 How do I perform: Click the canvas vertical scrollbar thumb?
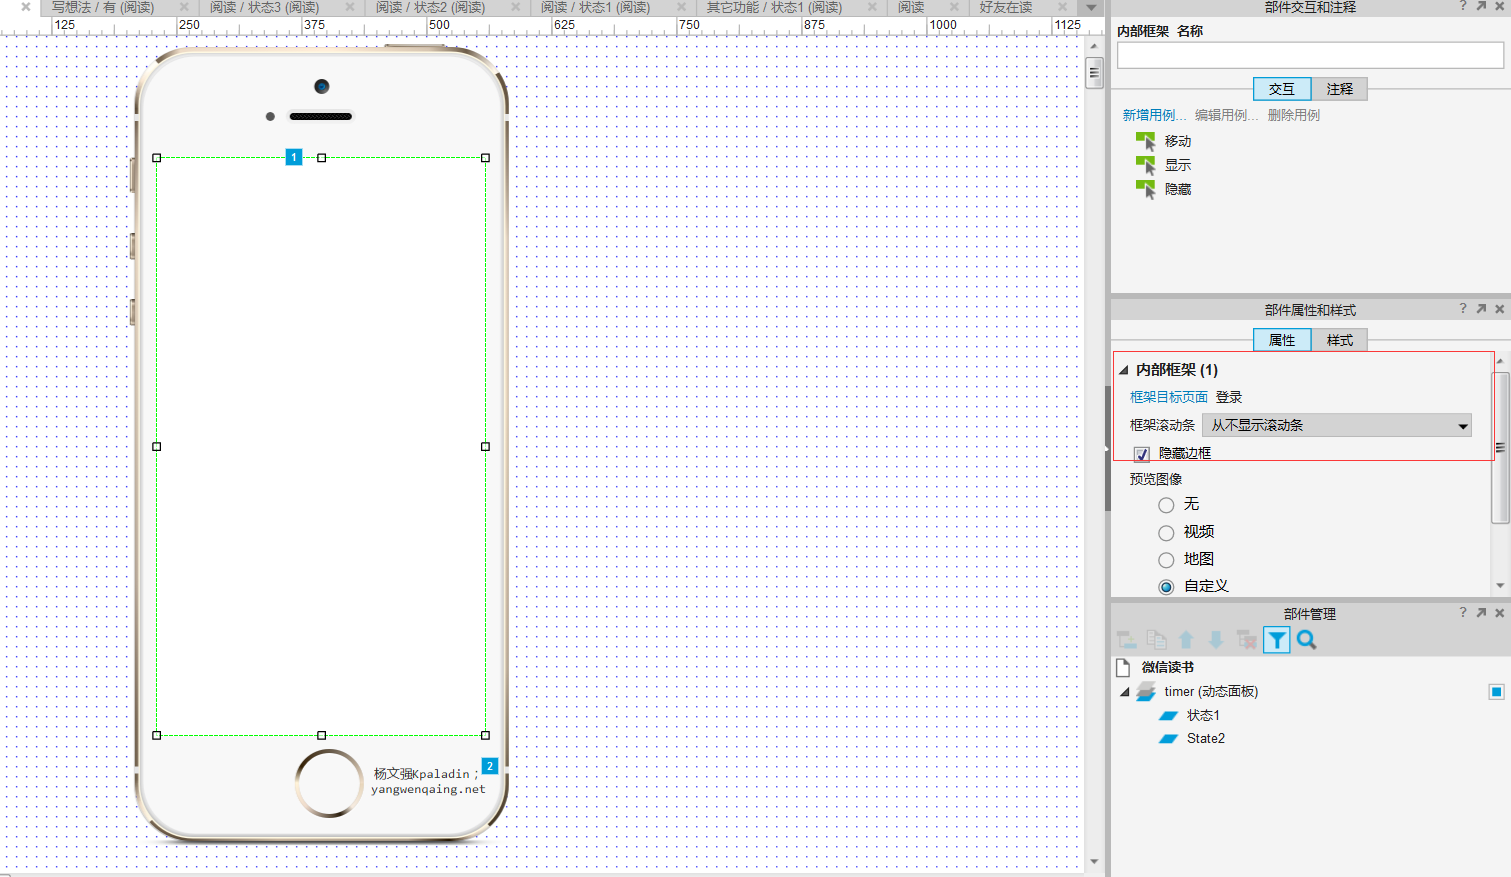(x=1094, y=72)
